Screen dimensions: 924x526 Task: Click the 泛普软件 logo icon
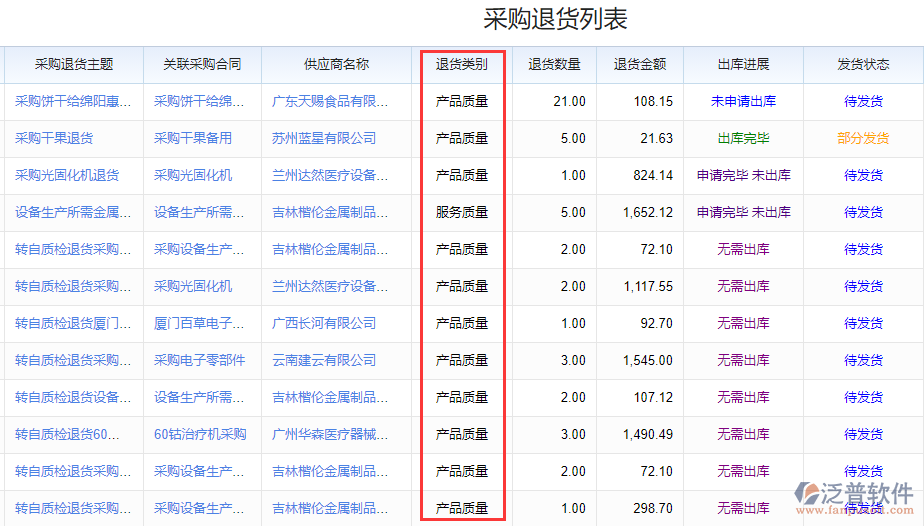tap(806, 492)
